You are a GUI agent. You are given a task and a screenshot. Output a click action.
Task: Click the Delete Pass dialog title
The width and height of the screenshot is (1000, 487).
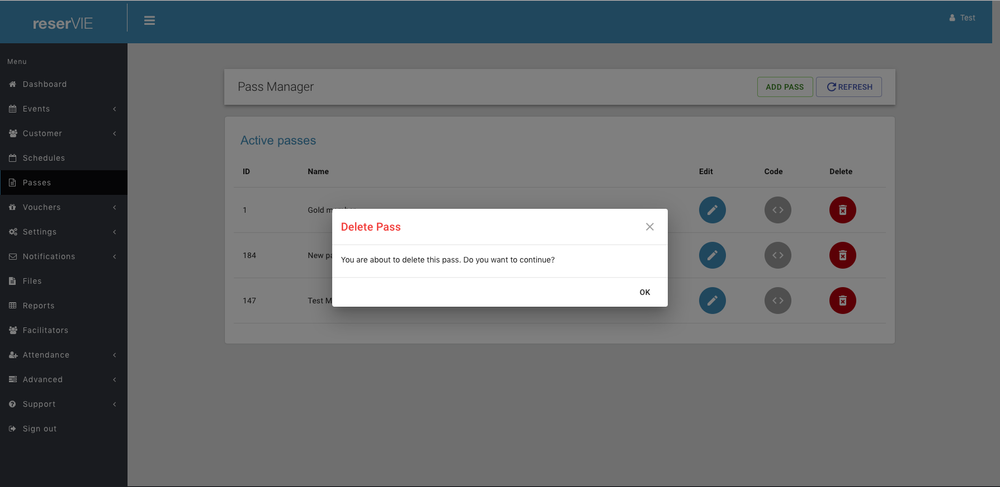pyautogui.click(x=371, y=227)
